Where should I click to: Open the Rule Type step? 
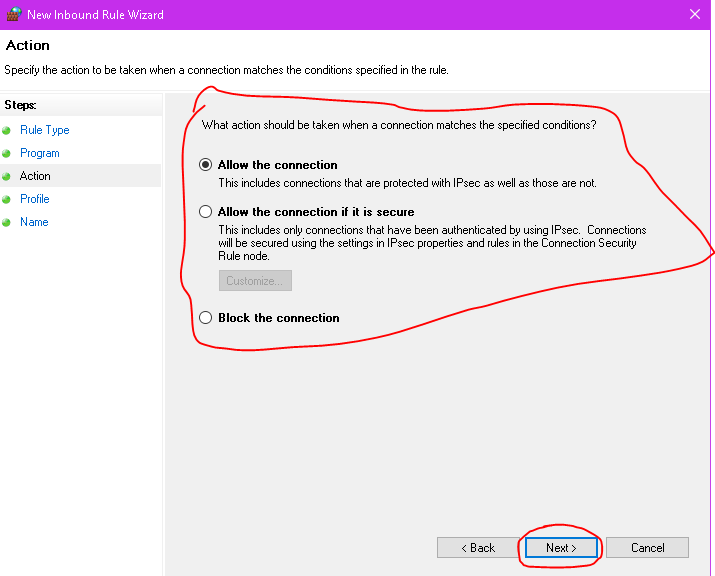coord(45,130)
